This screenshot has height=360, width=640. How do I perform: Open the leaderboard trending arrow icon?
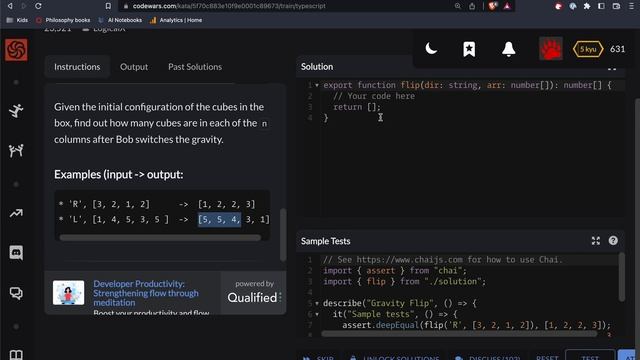pos(16,213)
